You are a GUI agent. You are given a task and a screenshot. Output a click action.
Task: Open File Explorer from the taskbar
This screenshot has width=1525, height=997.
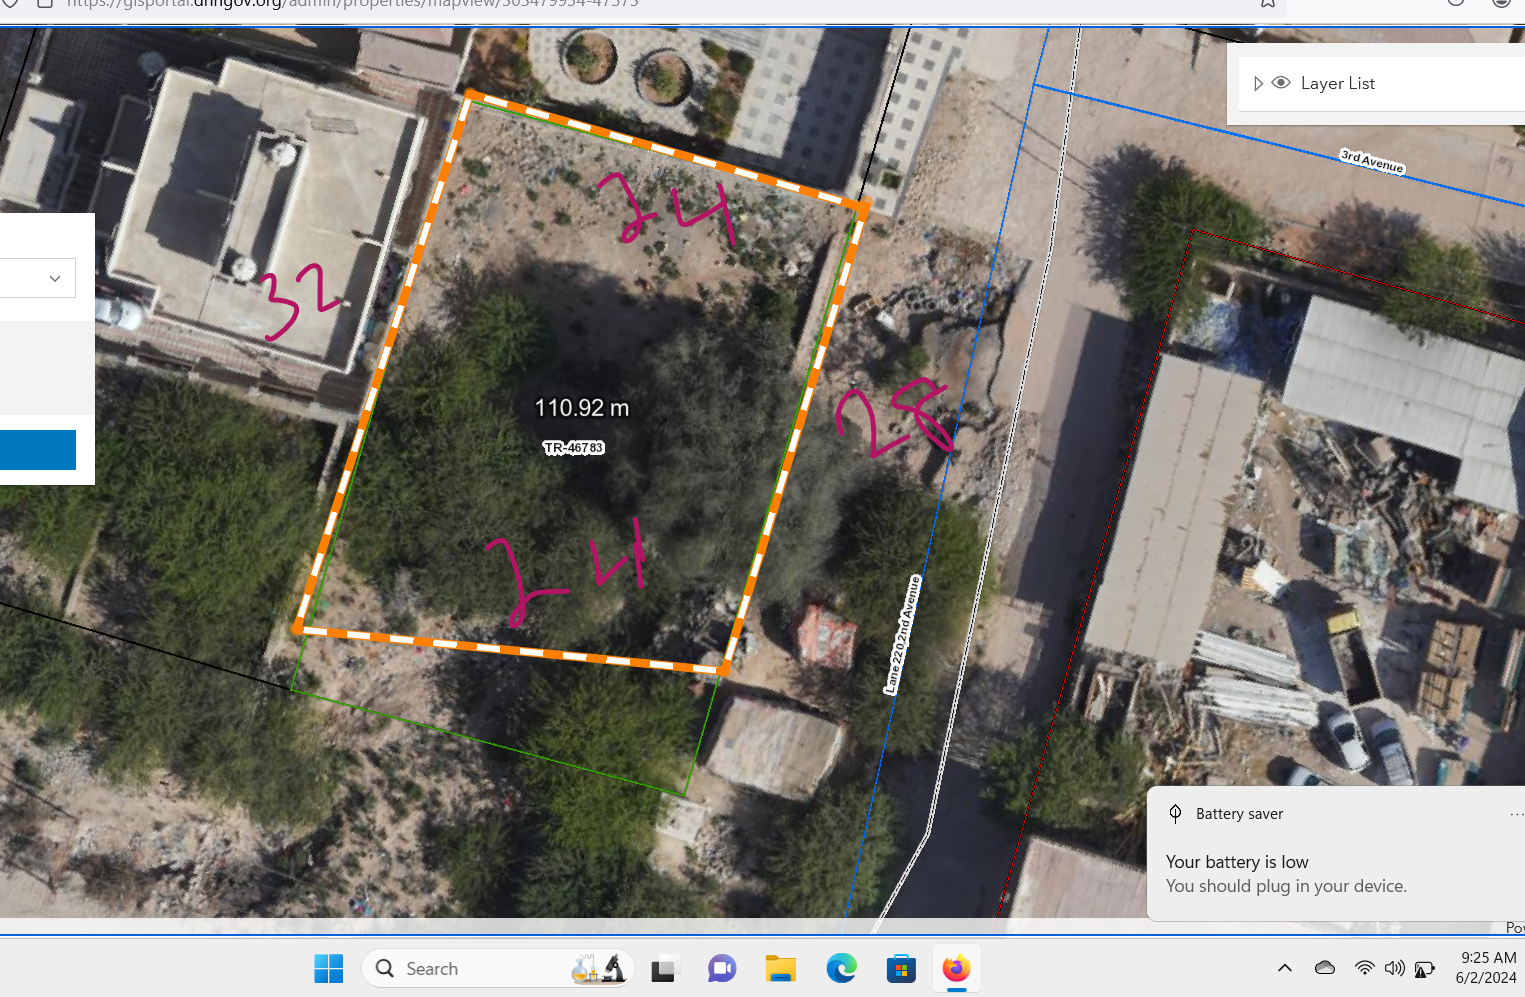[x=781, y=968]
